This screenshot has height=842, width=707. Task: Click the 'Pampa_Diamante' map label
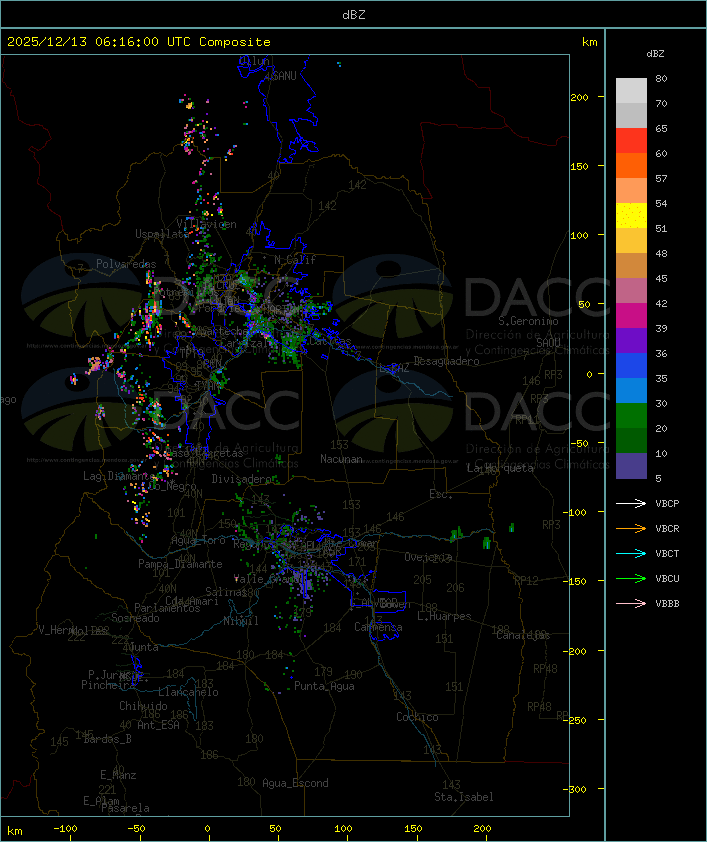click(180, 564)
